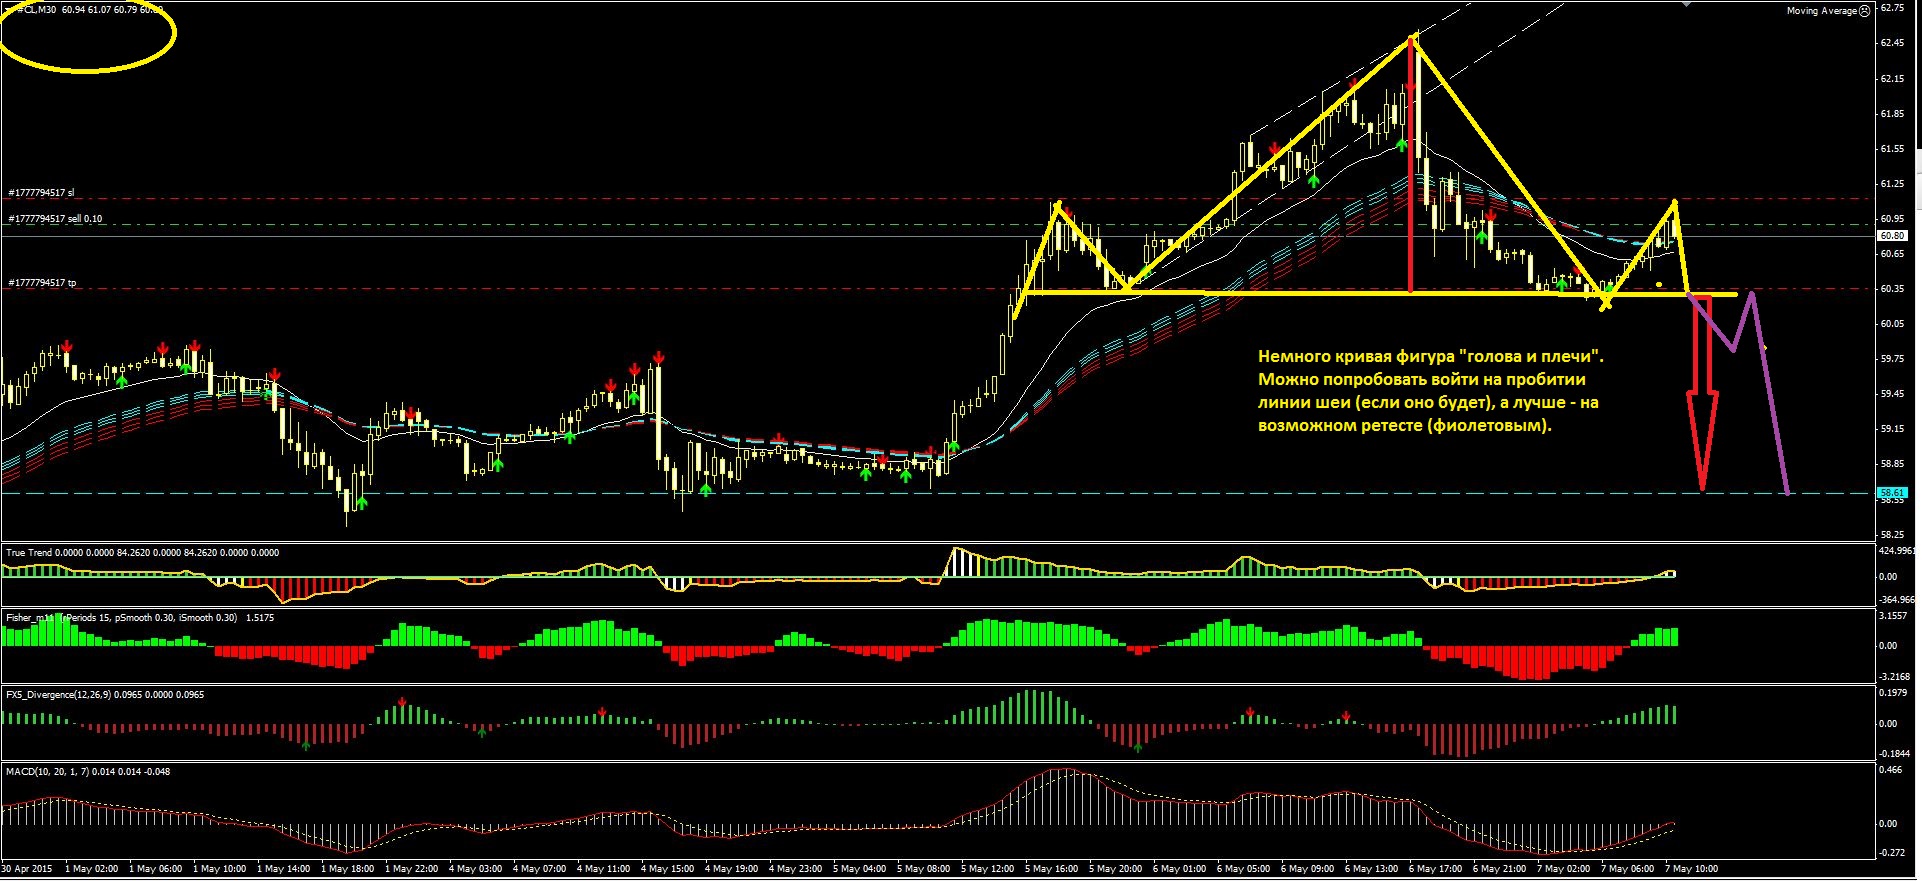
Task: Click the Moving Average expert label
Action: click(x=1822, y=11)
